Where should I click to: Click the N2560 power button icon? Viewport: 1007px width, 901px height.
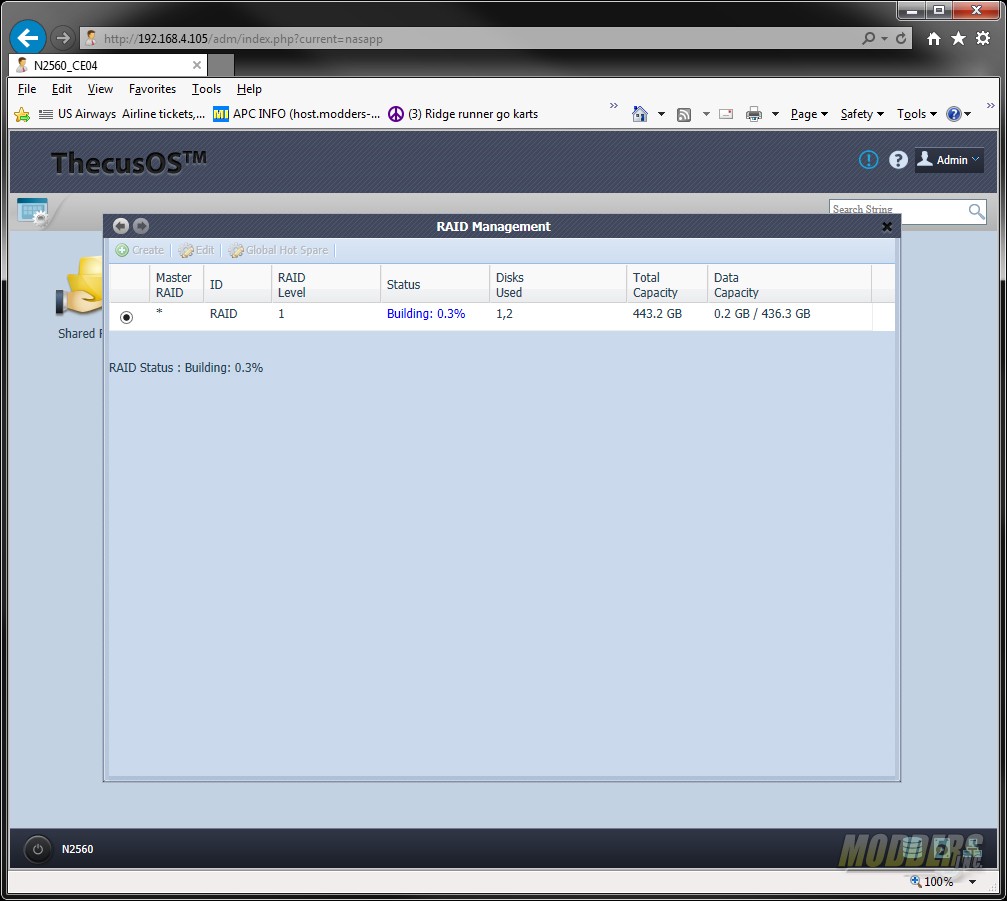[37, 849]
